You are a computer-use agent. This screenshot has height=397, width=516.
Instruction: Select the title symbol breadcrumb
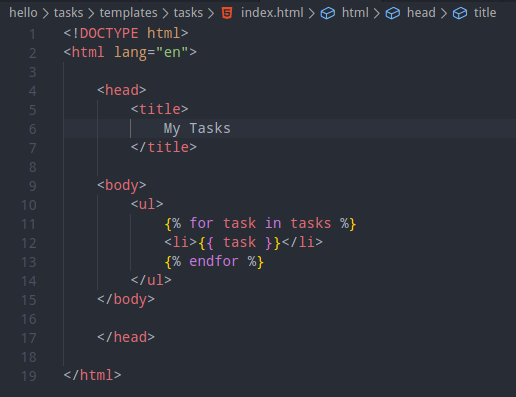coord(485,13)
